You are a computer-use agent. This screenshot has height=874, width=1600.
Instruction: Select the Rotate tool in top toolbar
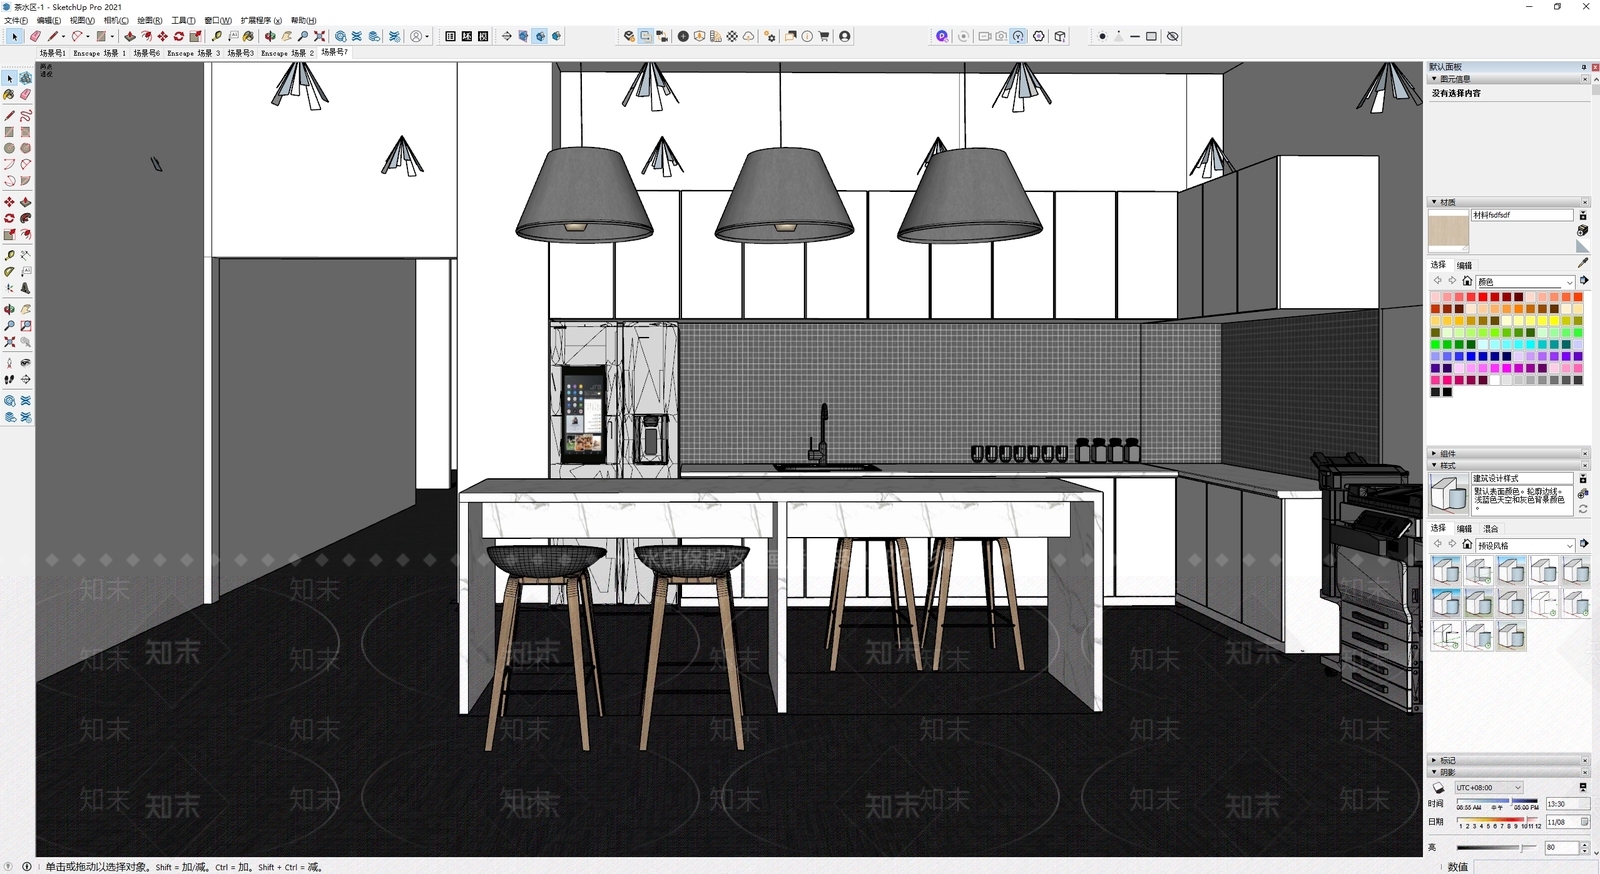click(178, 36)
